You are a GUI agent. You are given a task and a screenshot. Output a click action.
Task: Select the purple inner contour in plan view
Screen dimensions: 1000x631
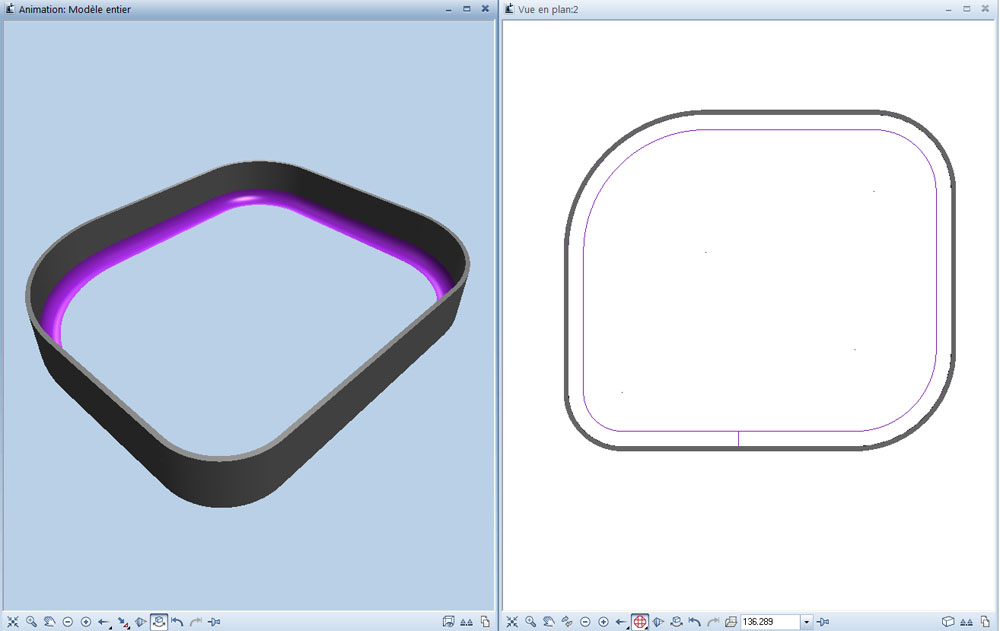(760, 130)
